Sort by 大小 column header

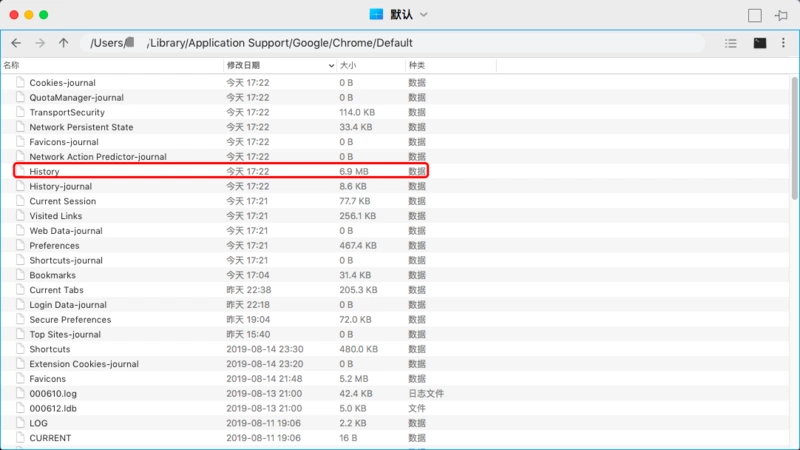click(348, 65)
